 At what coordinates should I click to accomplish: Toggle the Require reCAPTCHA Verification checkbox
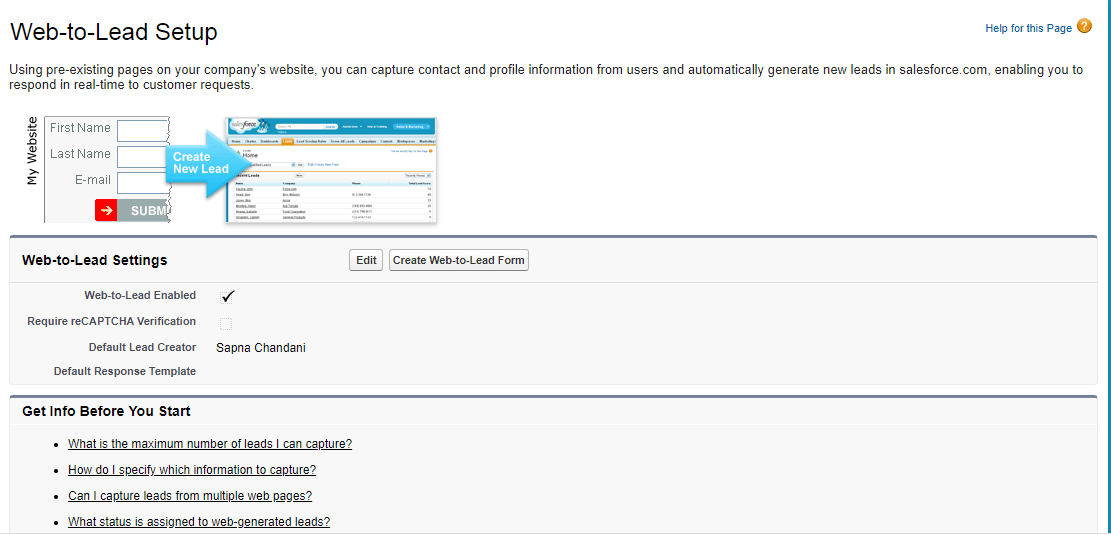click(226, 323)
